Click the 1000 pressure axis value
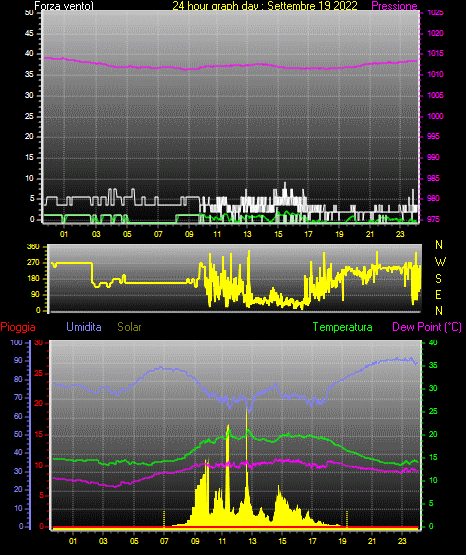 click(x=435, y=116)
